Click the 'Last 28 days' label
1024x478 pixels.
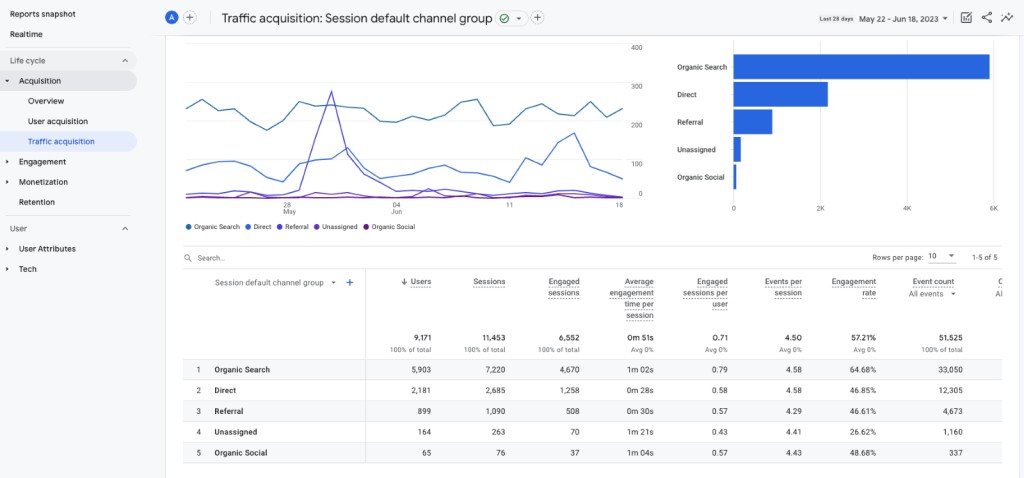837,19
